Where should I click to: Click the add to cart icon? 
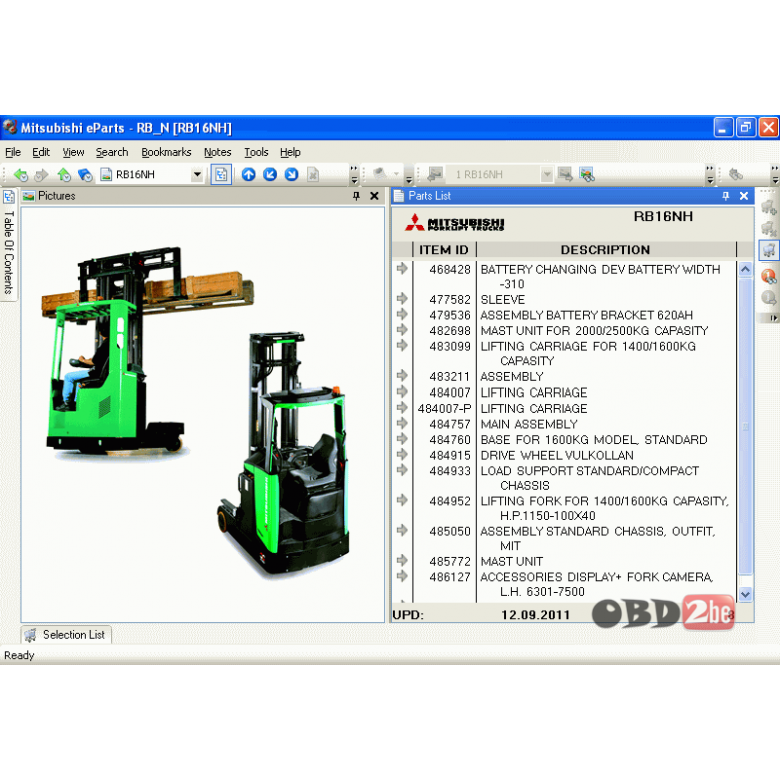769,207
